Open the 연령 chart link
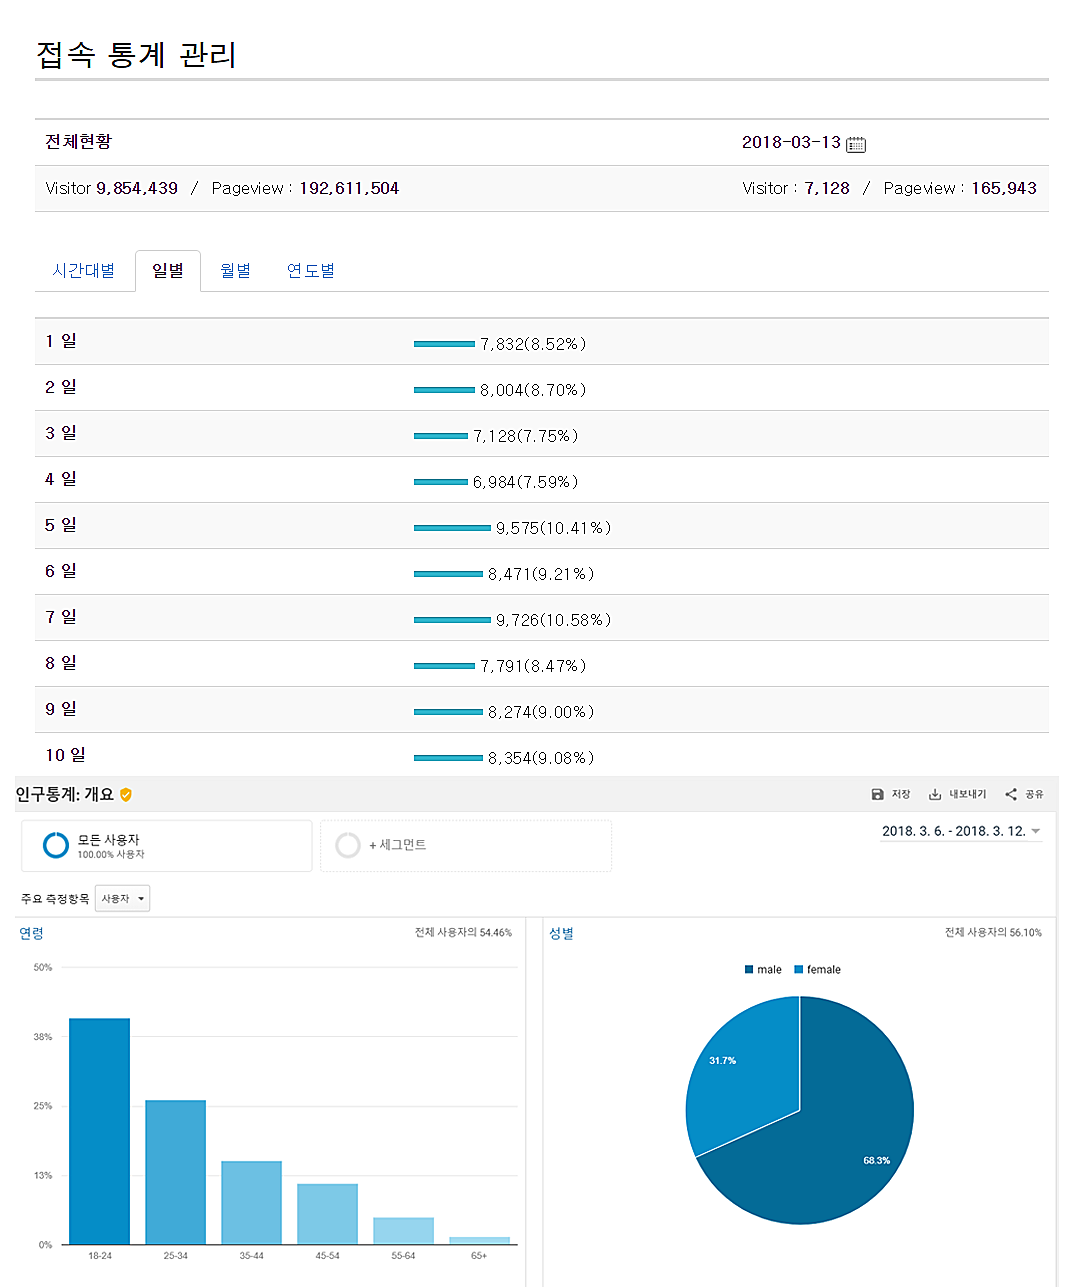 (x=31, y=933)
